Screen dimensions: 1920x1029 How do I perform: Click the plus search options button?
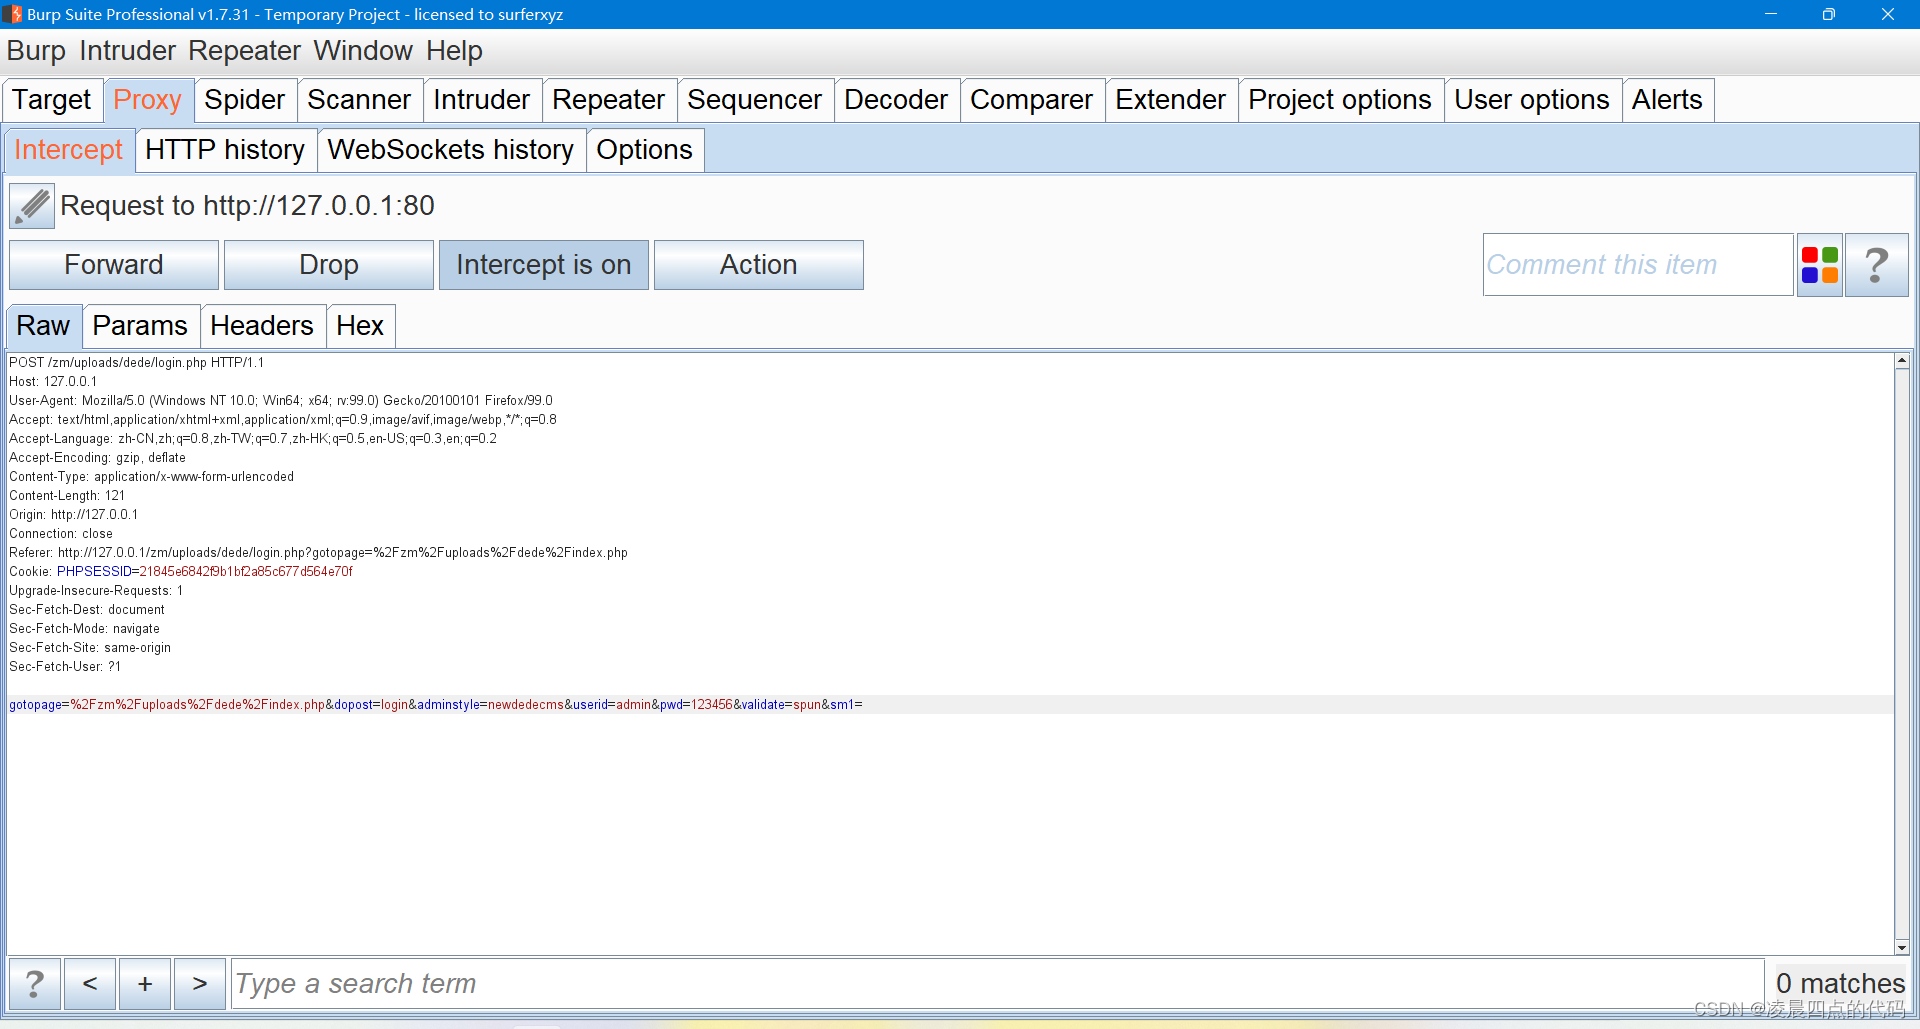tap(145, 984)
